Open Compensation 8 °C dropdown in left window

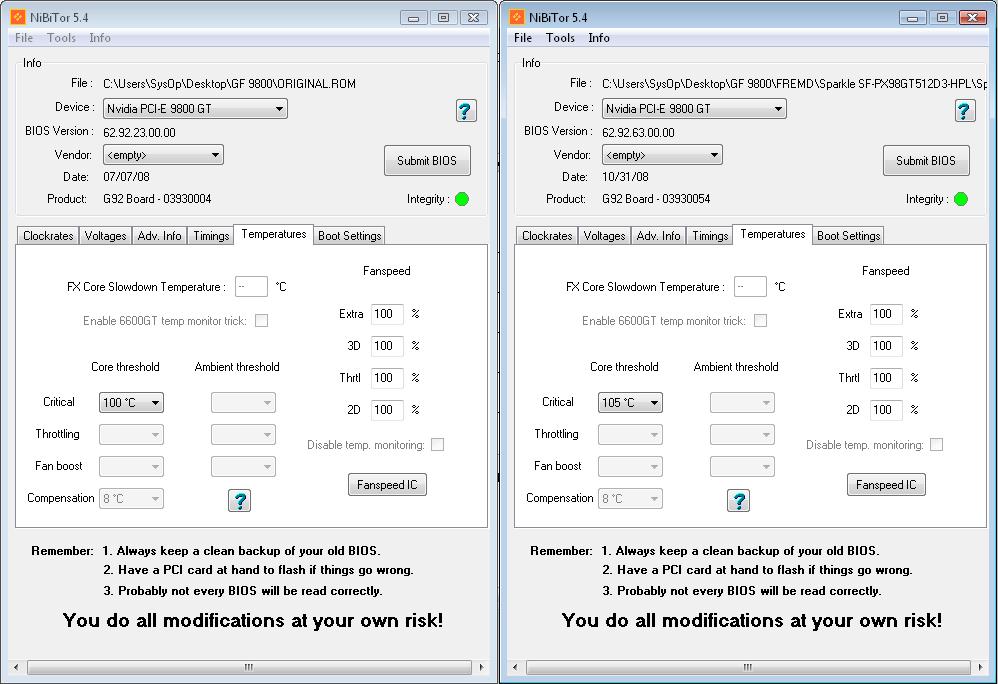click(x=131, y=498)
